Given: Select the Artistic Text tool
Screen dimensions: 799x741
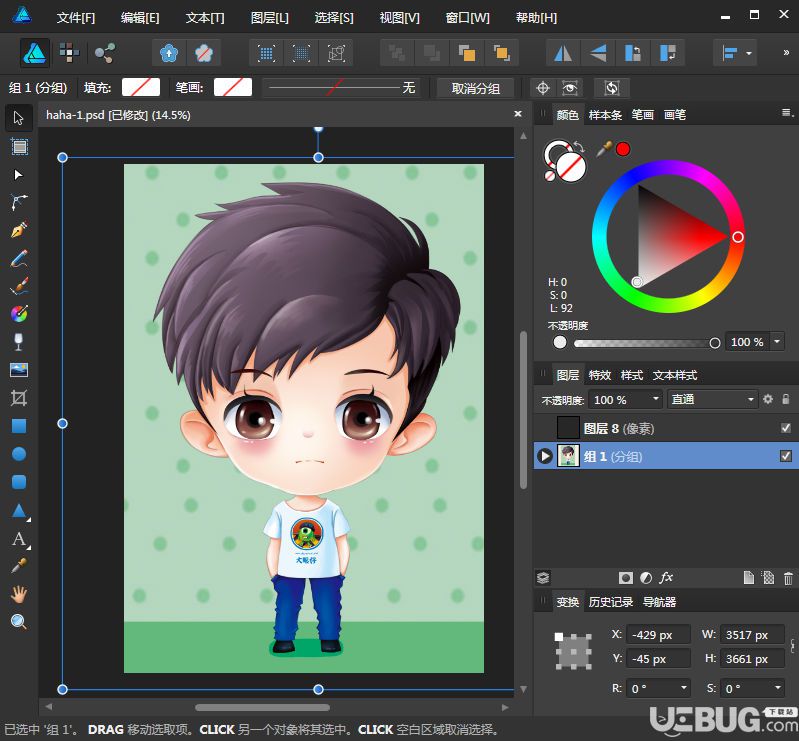Looking at the screenshot, I should pyautogui.click(x=19, y=539).
